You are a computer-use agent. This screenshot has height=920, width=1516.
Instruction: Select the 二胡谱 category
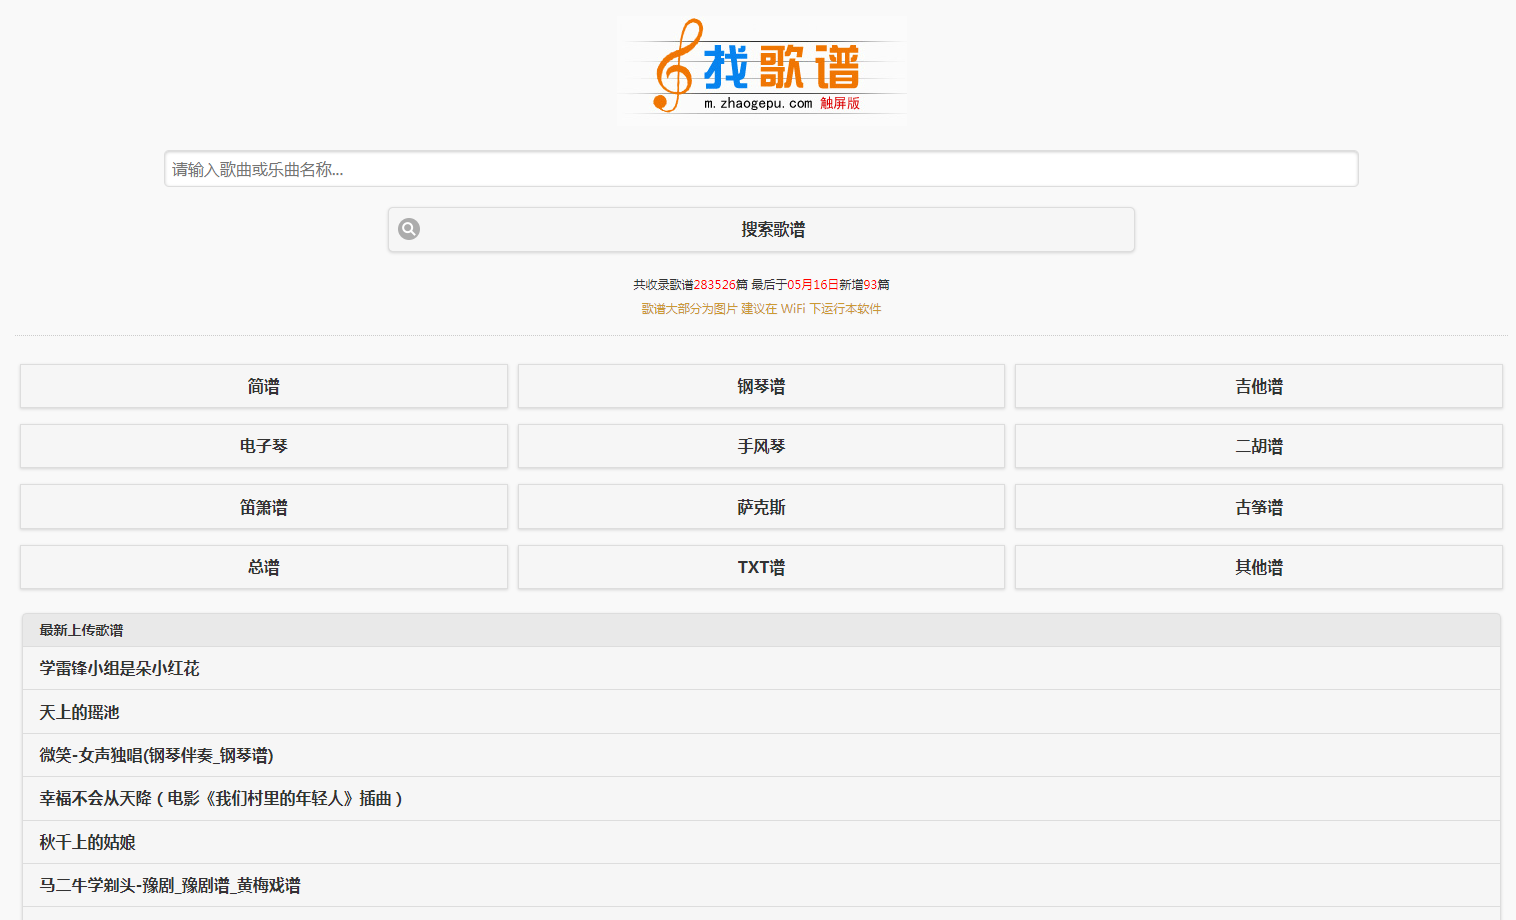coord(1258,446)
